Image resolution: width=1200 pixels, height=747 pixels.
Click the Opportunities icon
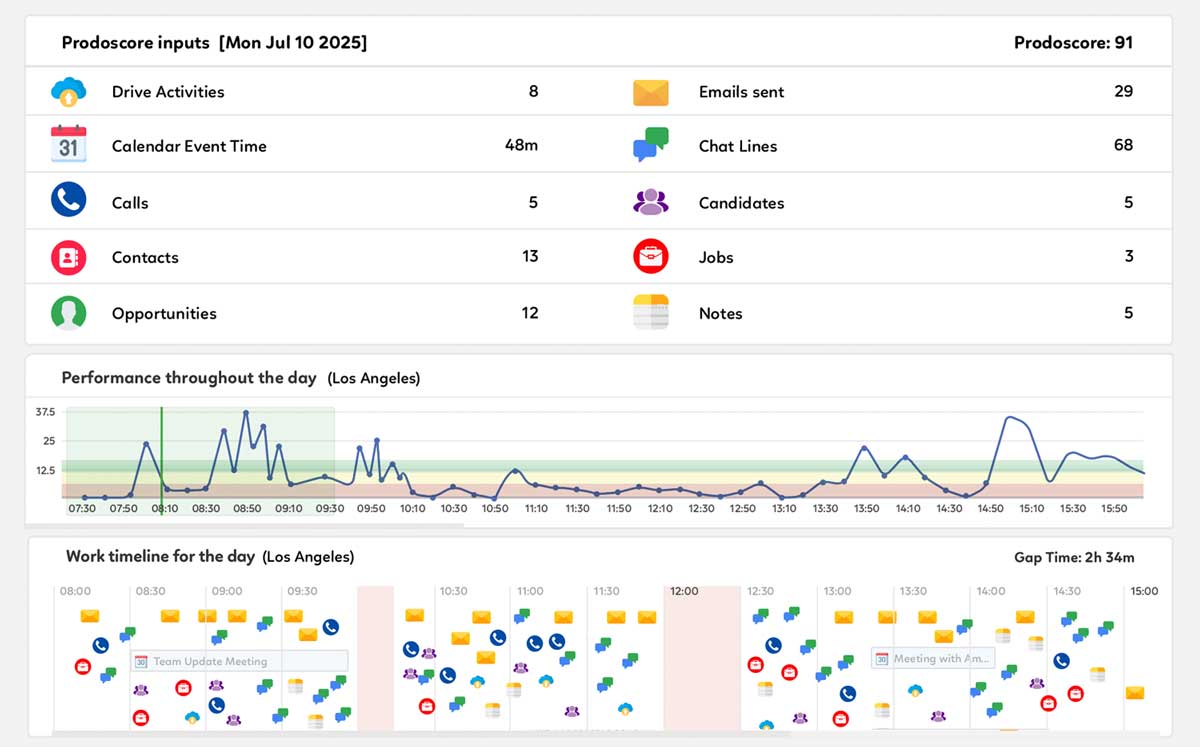pyautogui.click(x=69, y=312)
